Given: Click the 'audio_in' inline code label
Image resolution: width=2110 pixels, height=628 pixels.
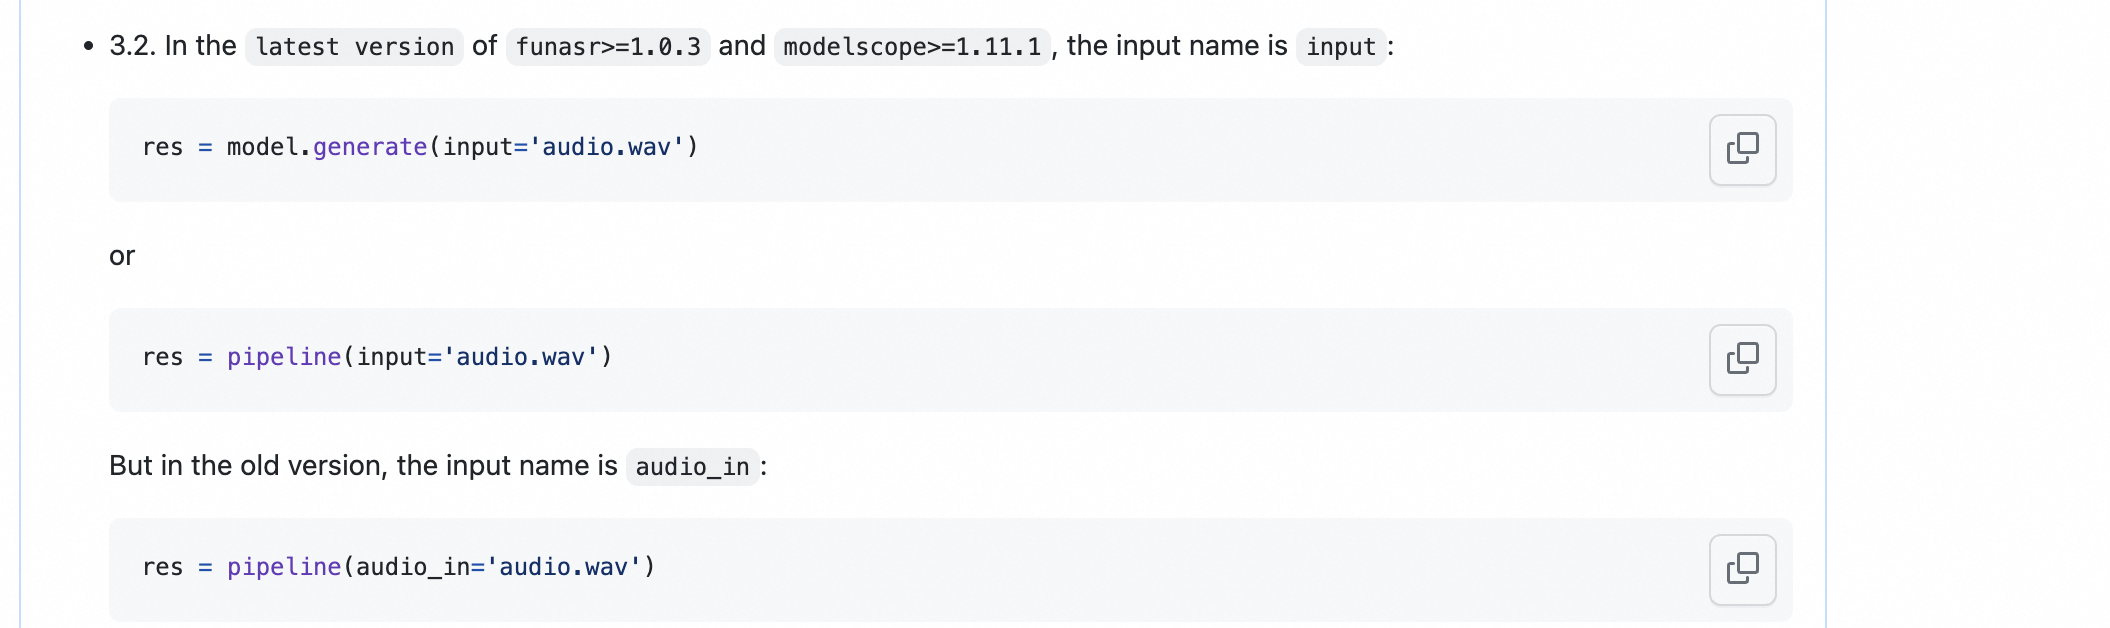Looking at the screenshot, I should pos(692,467).
